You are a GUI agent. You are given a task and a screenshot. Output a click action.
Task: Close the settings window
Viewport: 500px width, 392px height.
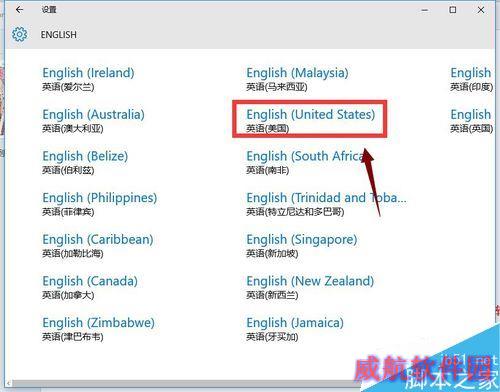pos(481,10)
